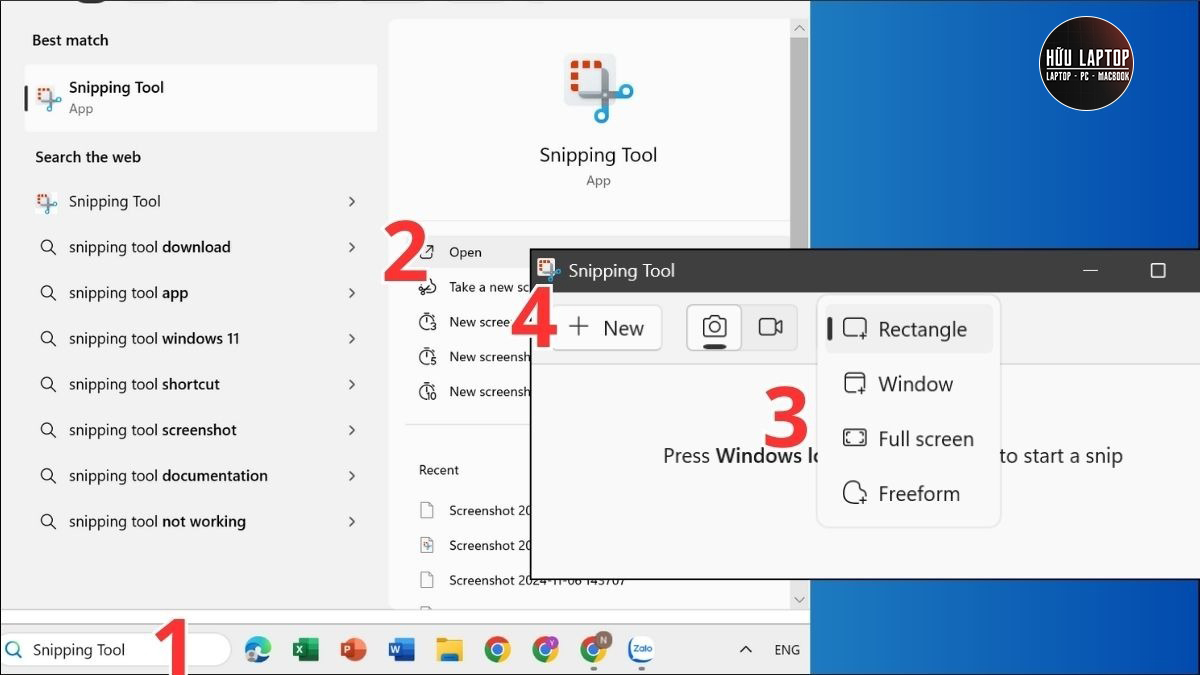Click the New button in Snipping Tool
This screenshot has height=675, width=1200.
tap(607, 328)
